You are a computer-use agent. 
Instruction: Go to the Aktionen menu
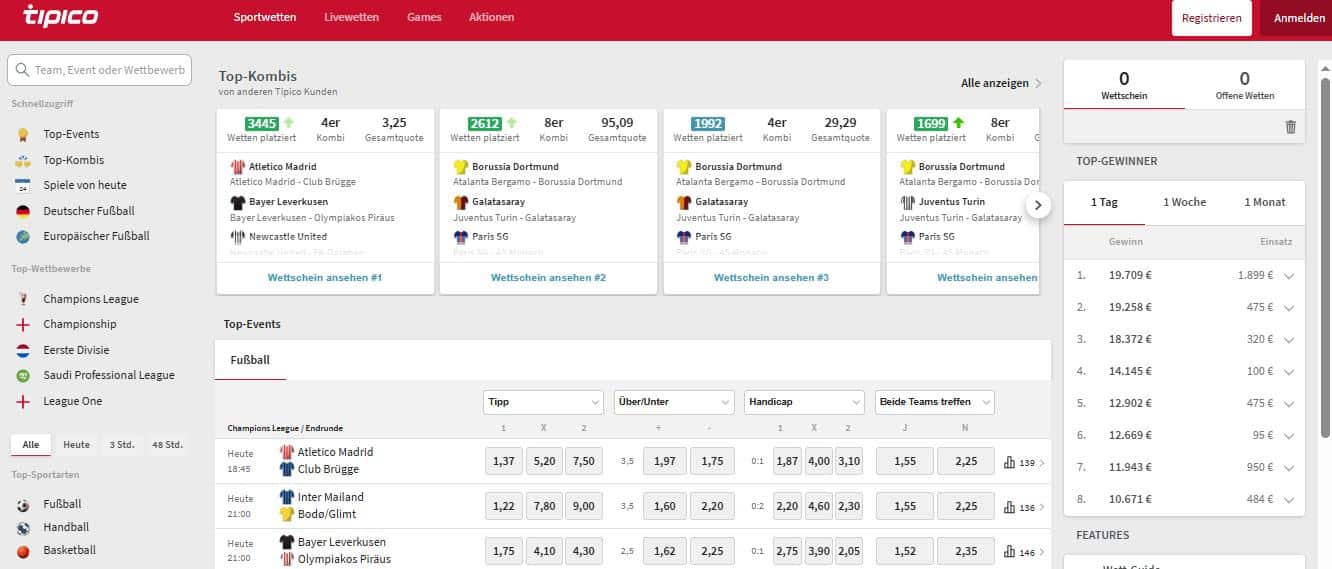click(492, 18)
